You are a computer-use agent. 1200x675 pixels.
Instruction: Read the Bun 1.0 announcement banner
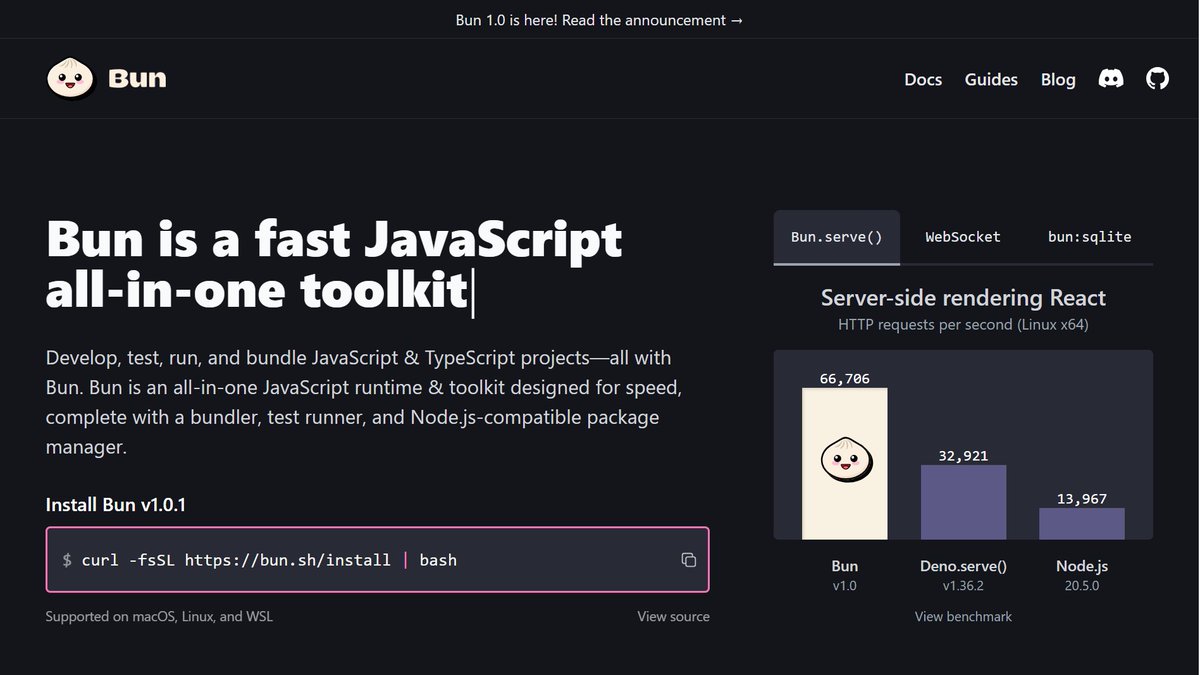pyautogui.click(x=599, y=20)
